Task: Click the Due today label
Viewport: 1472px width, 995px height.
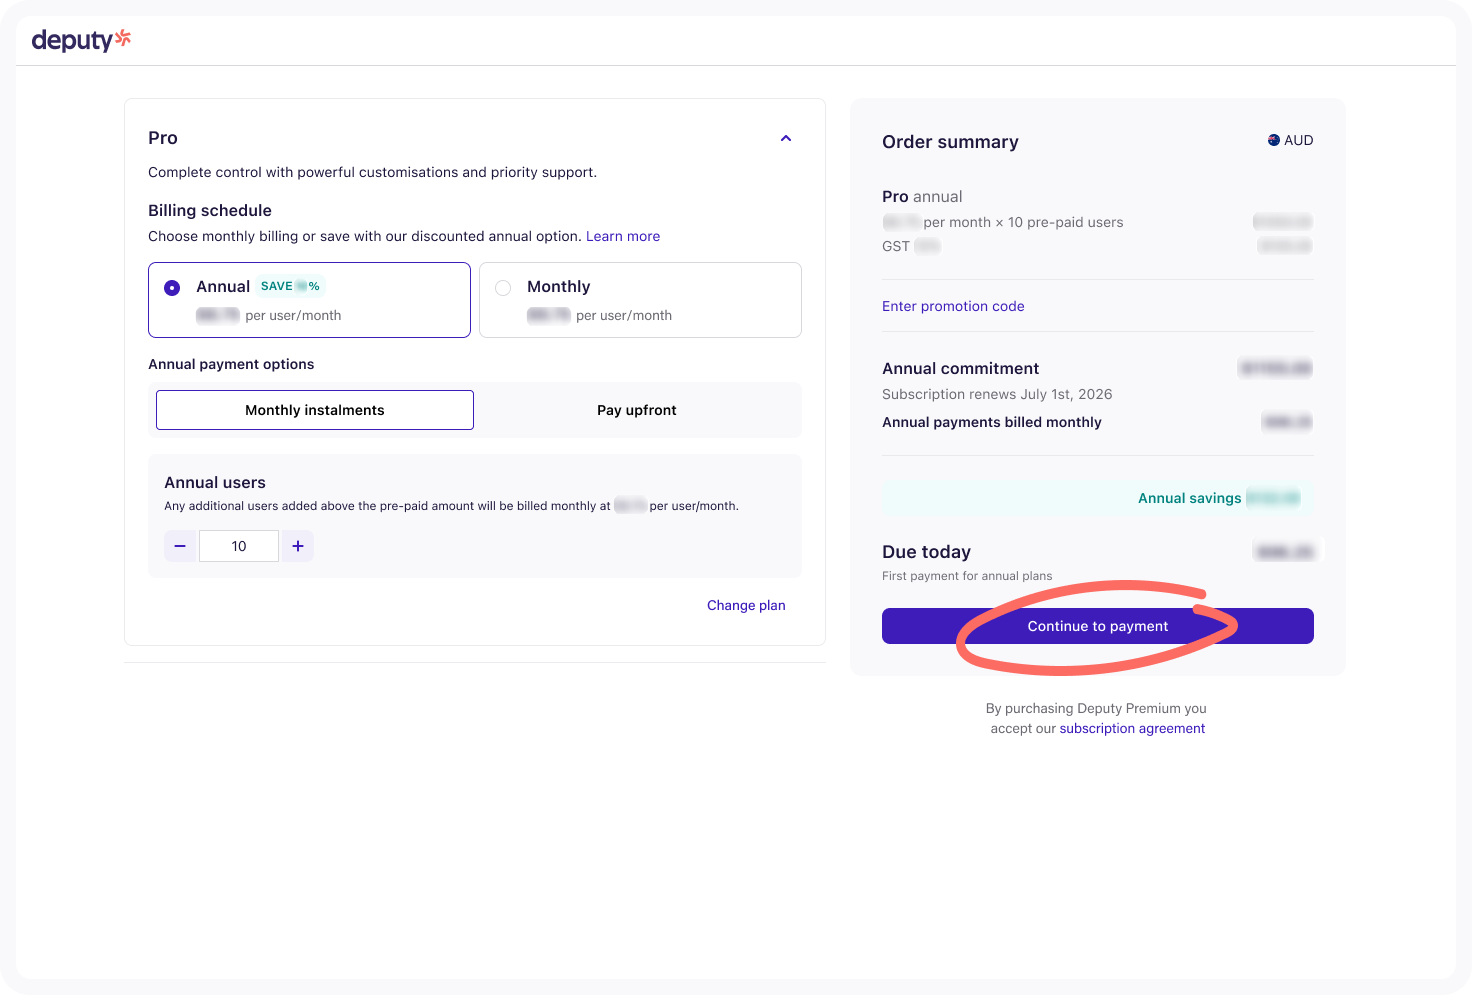Action: click(x=926, y=552)
